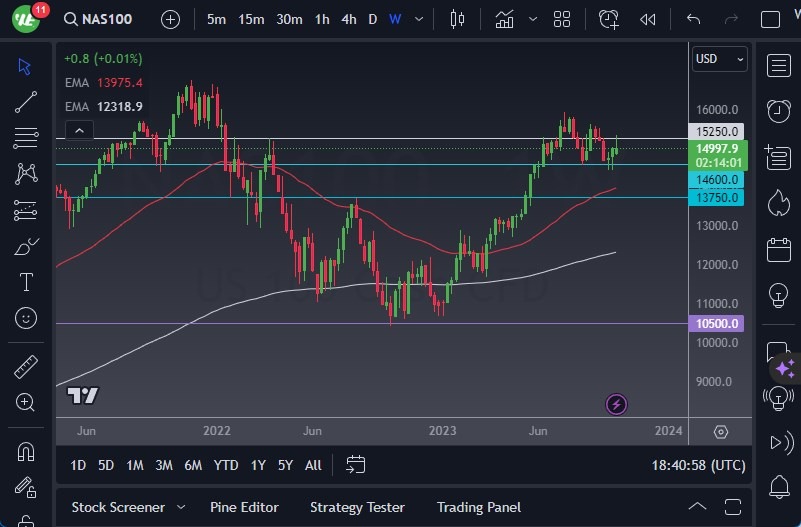Open the USD currency dropdown
Image resolution: width=801 pixels, height=527 pixels.
click(x=720, y=59)
